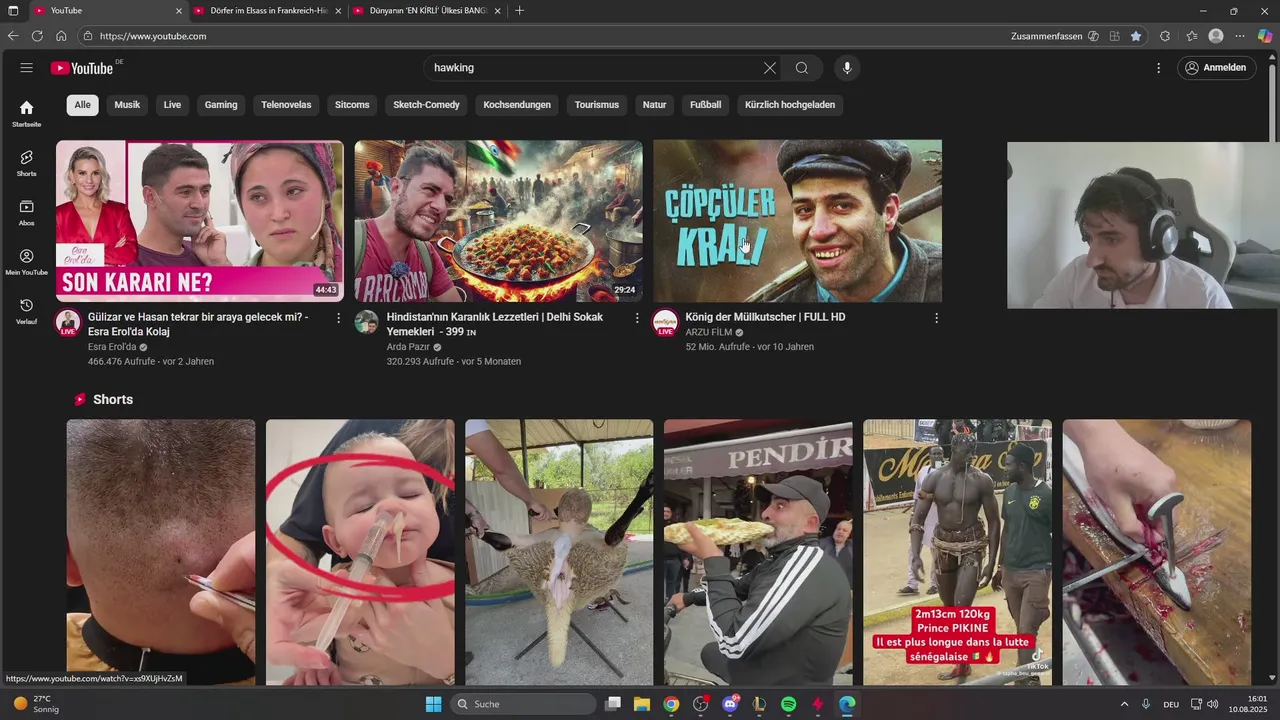1280x720 pixels.
Task: Show hidden tray icons chevron
Action: pos(1124,704)
